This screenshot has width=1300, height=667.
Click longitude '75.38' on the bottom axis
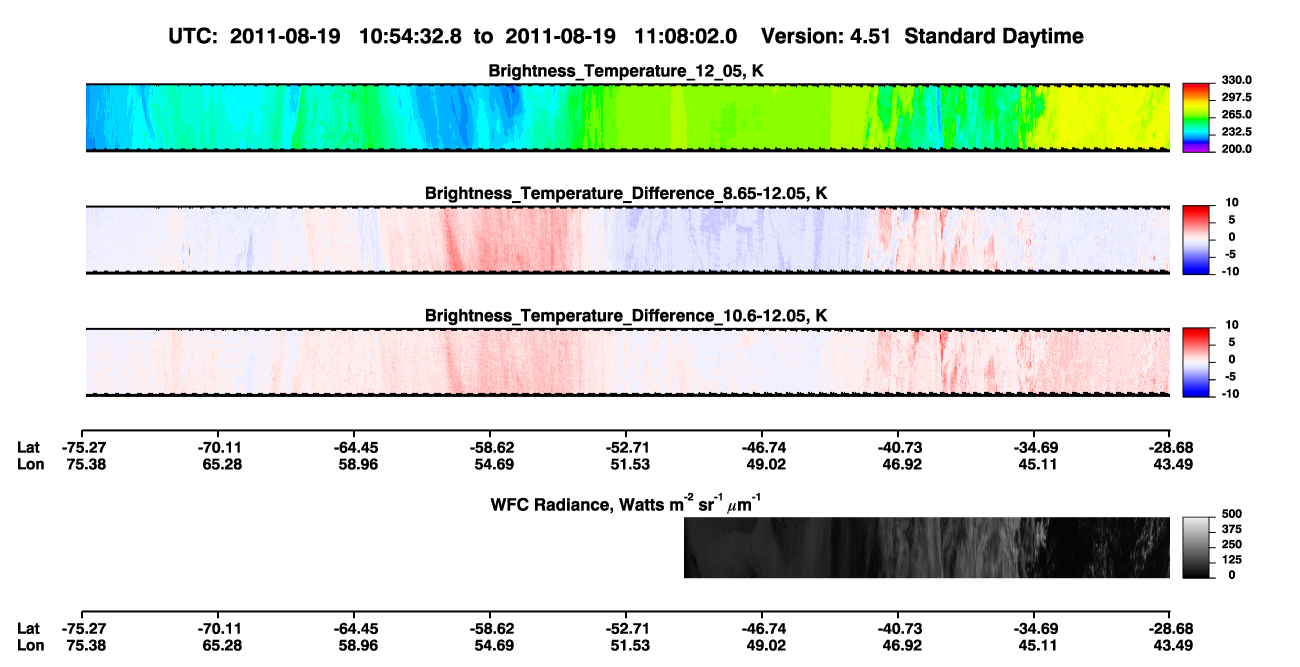(84, 645)
